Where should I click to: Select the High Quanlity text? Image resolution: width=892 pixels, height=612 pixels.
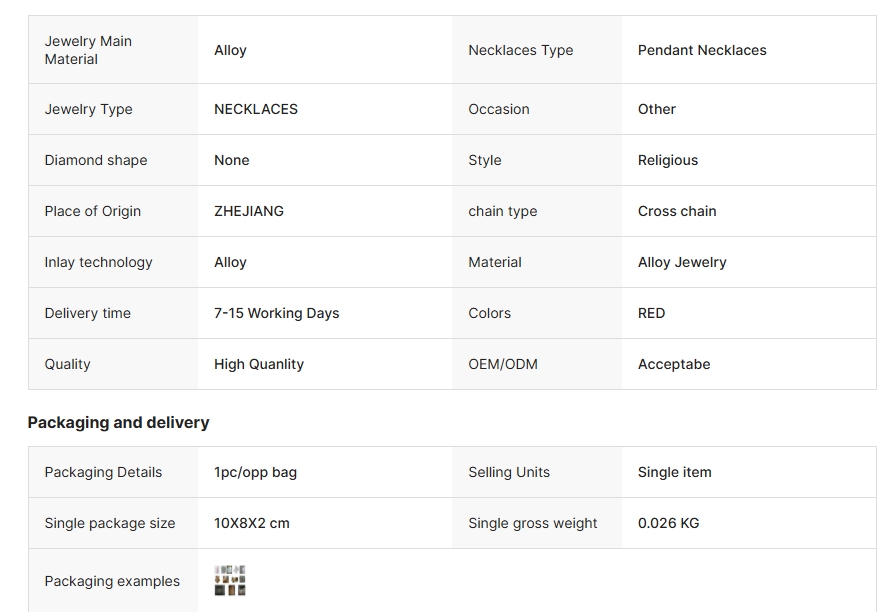259,365
